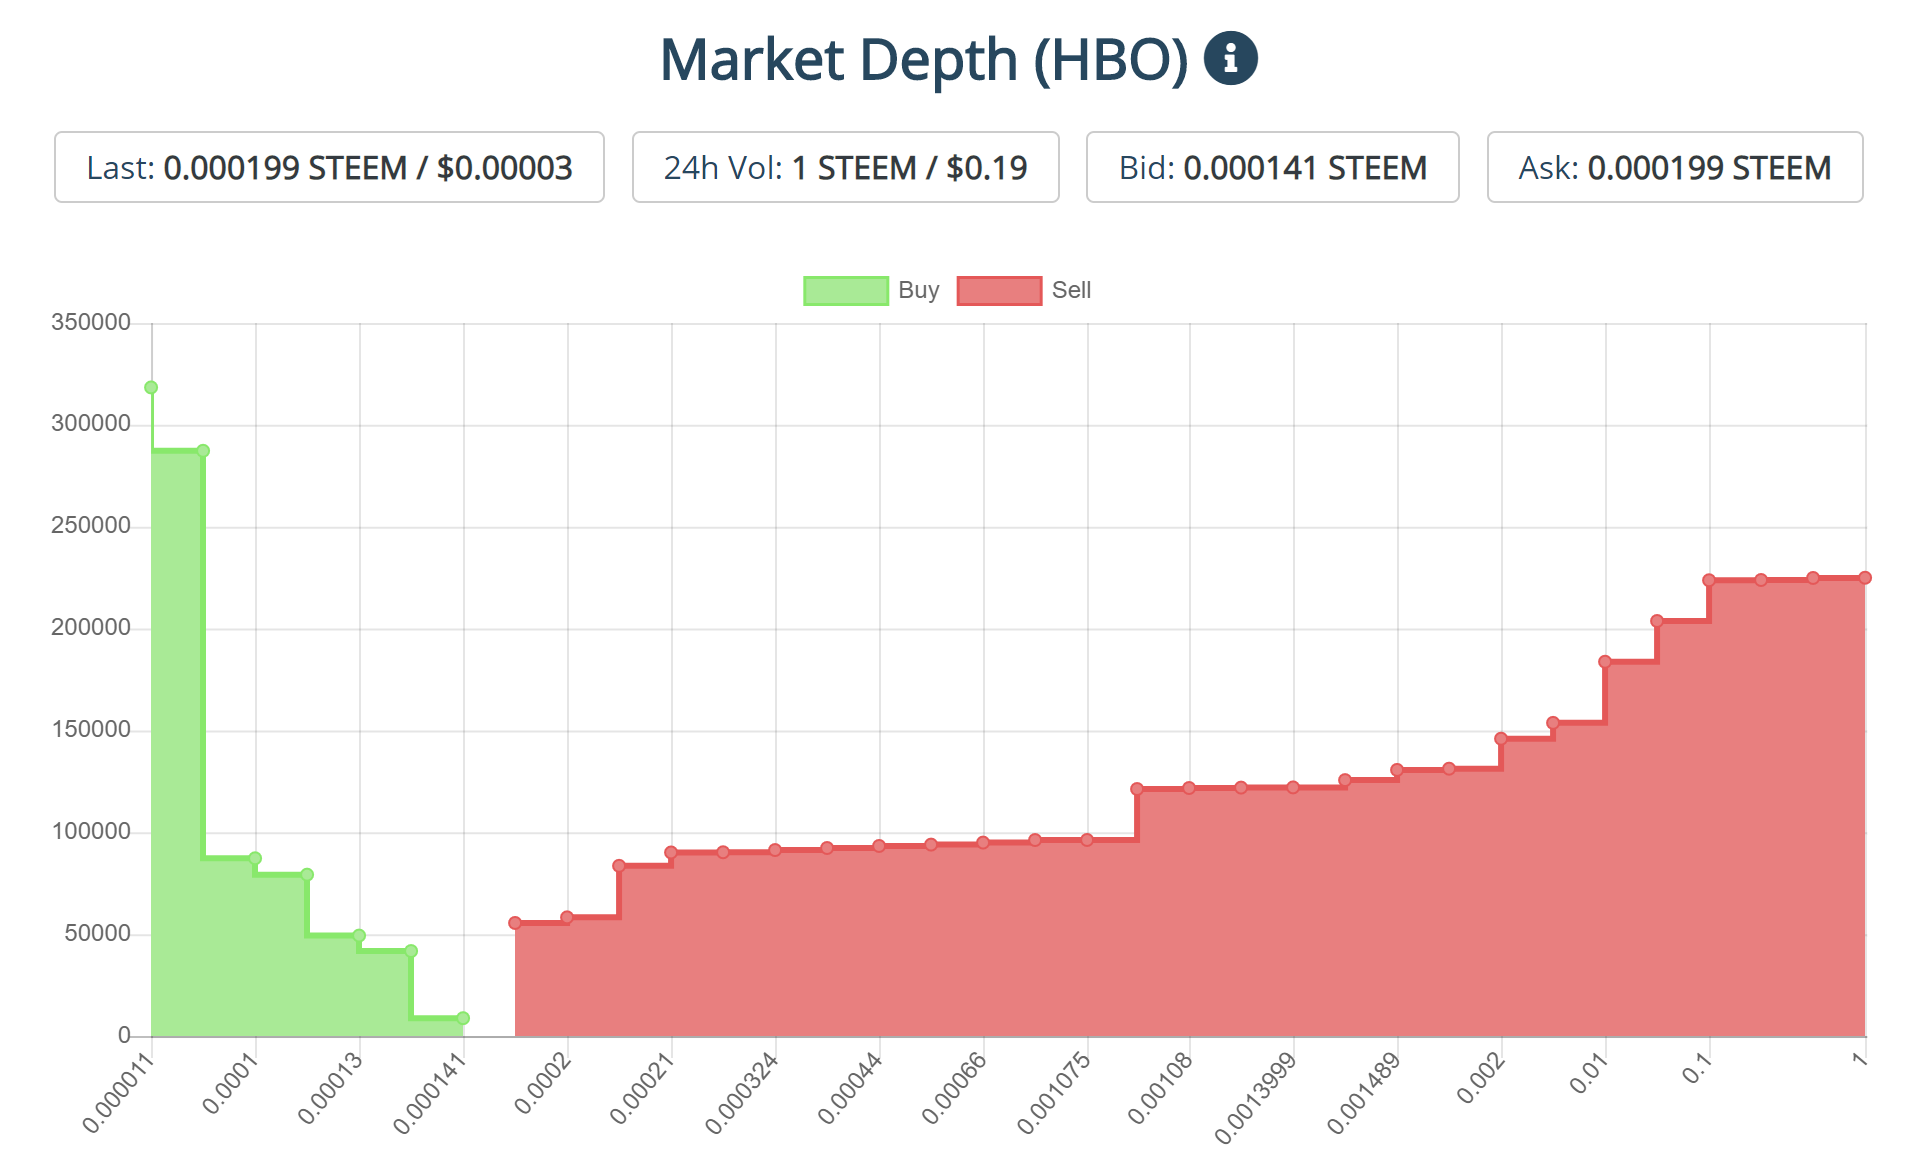Click the Market Depth (HBO) heading

[924, 59]
